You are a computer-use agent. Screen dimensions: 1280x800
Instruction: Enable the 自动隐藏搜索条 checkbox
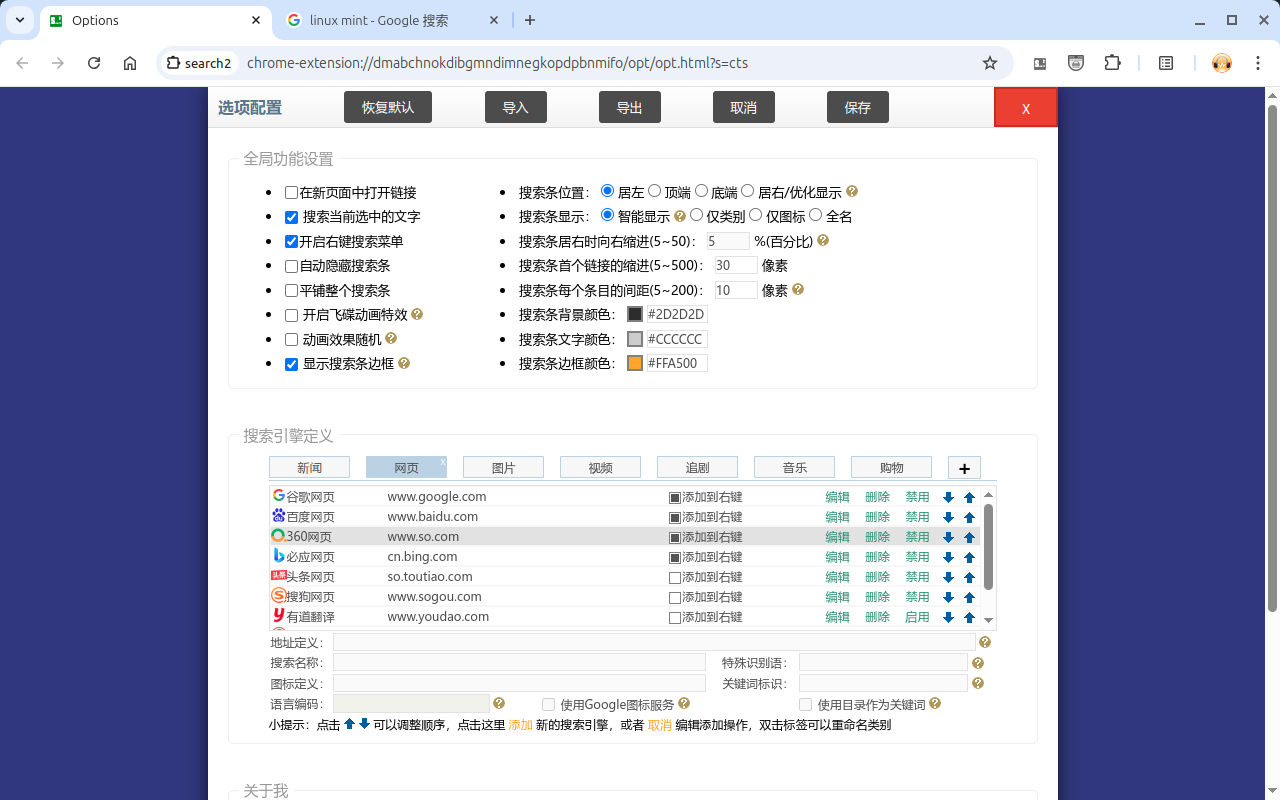point(291,265)
